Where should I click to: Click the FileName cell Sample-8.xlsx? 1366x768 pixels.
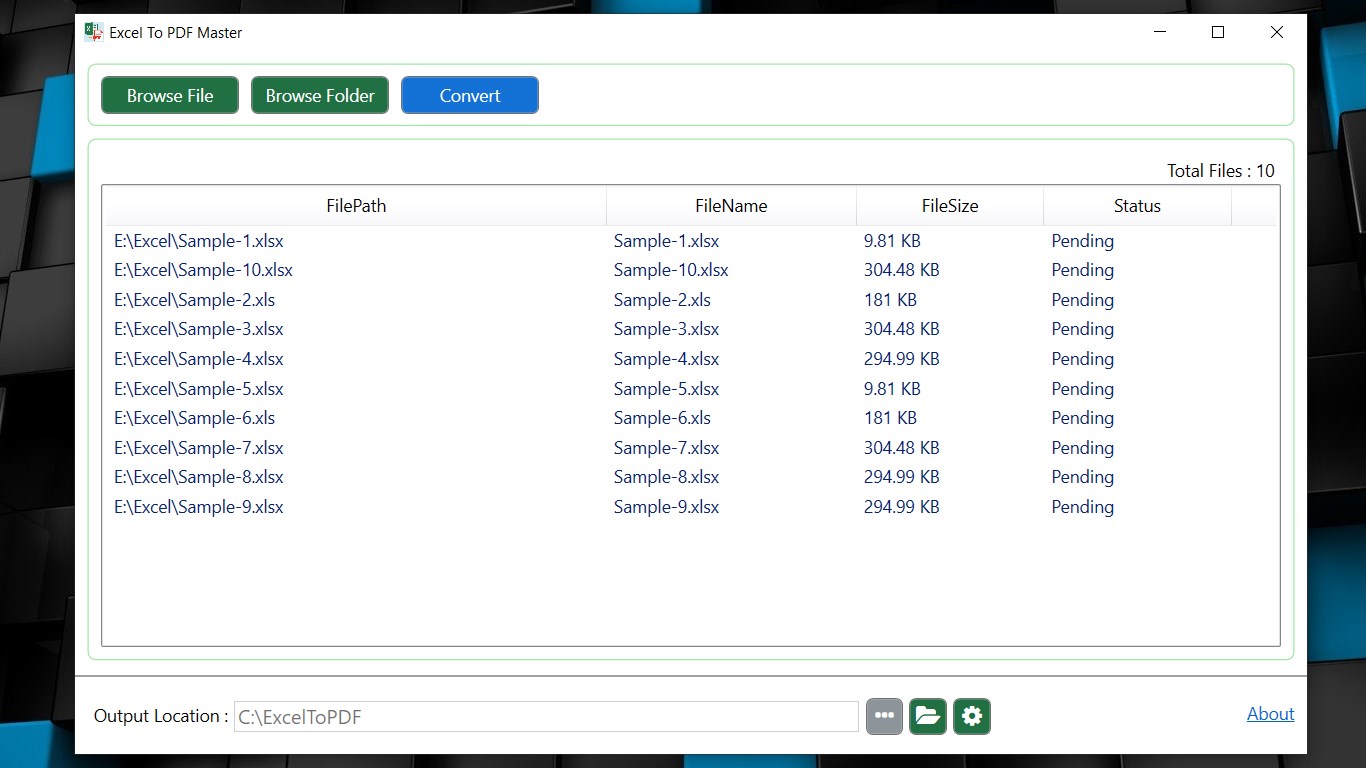coord(666,477)
